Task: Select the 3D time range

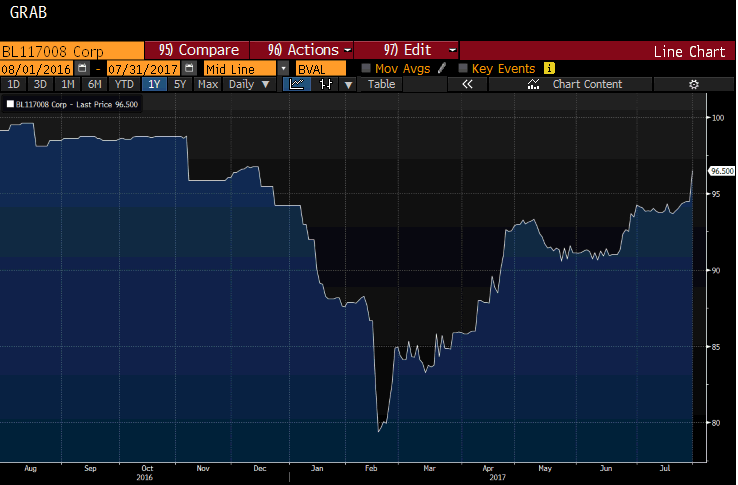Action: (x=40, y=84)
